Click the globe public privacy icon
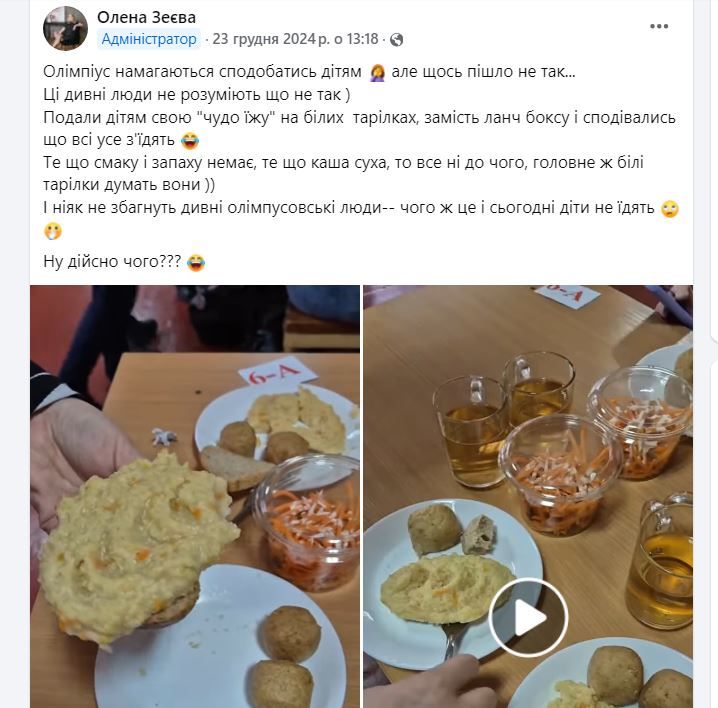 397,40
